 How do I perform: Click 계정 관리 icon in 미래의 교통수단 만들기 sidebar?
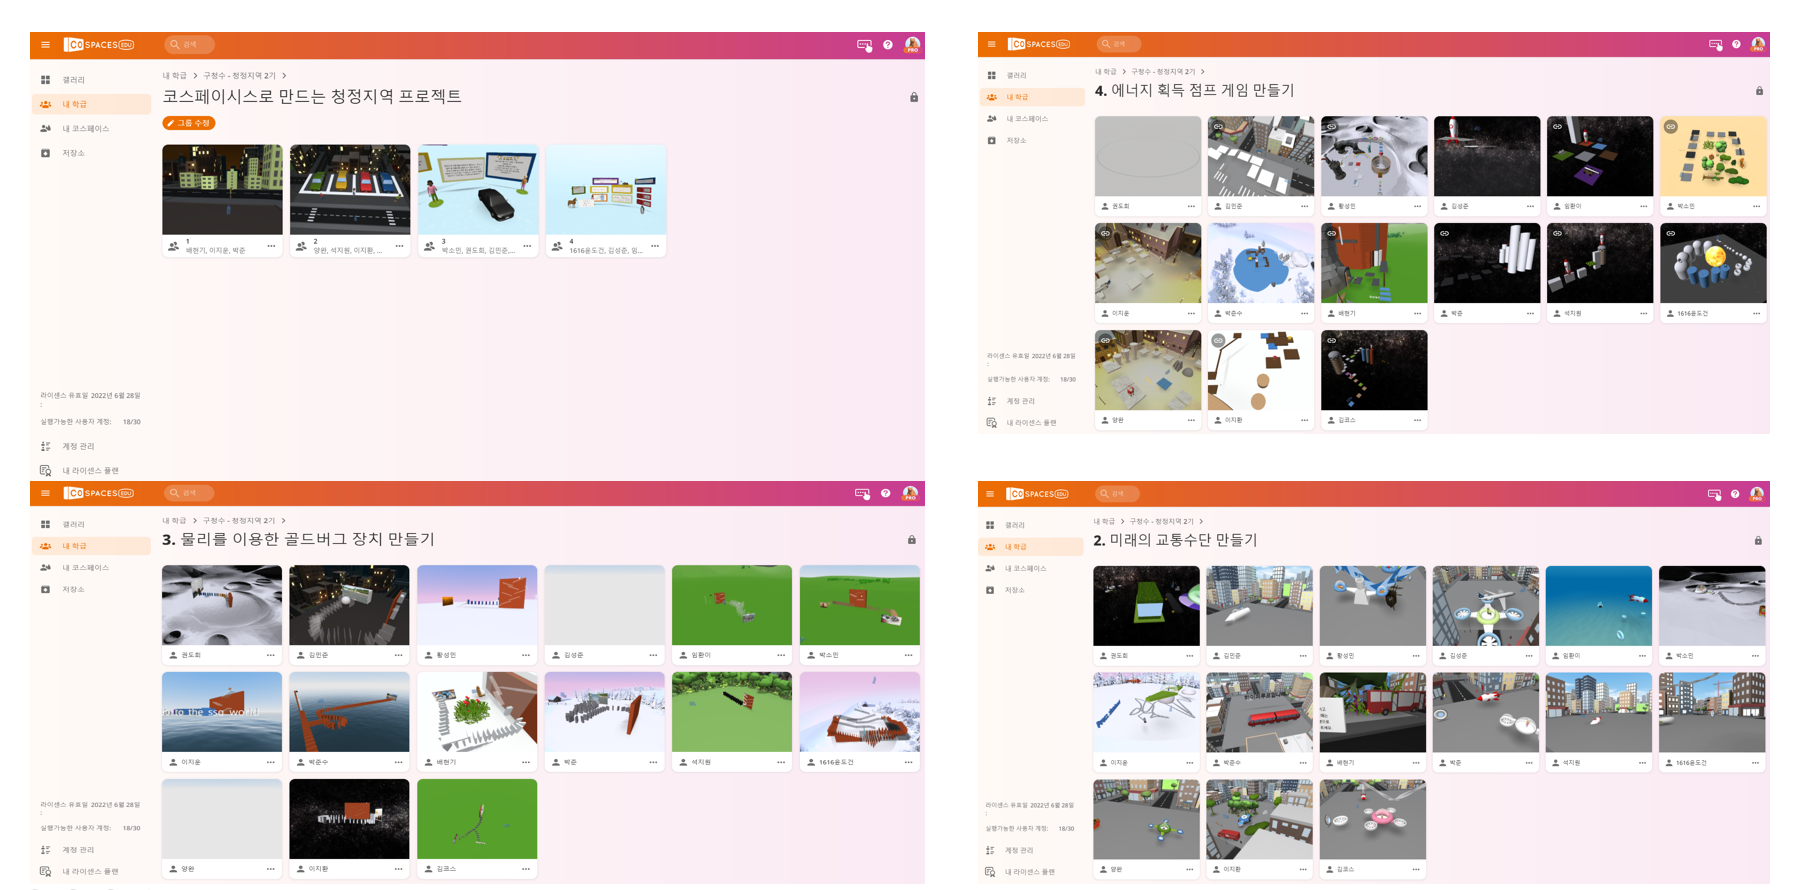[x=990, y=850]
